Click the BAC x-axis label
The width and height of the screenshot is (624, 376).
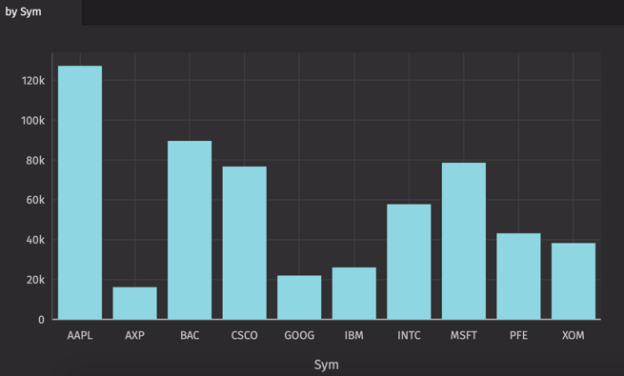[190, 335]
